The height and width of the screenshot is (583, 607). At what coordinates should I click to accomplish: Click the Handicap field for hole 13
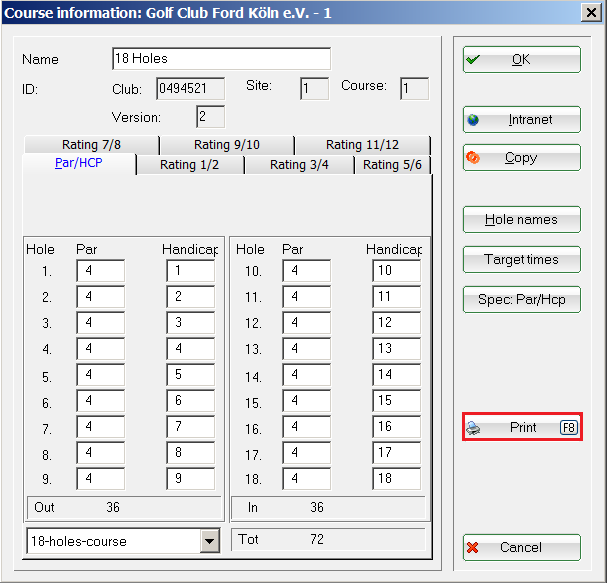(396, 348)
